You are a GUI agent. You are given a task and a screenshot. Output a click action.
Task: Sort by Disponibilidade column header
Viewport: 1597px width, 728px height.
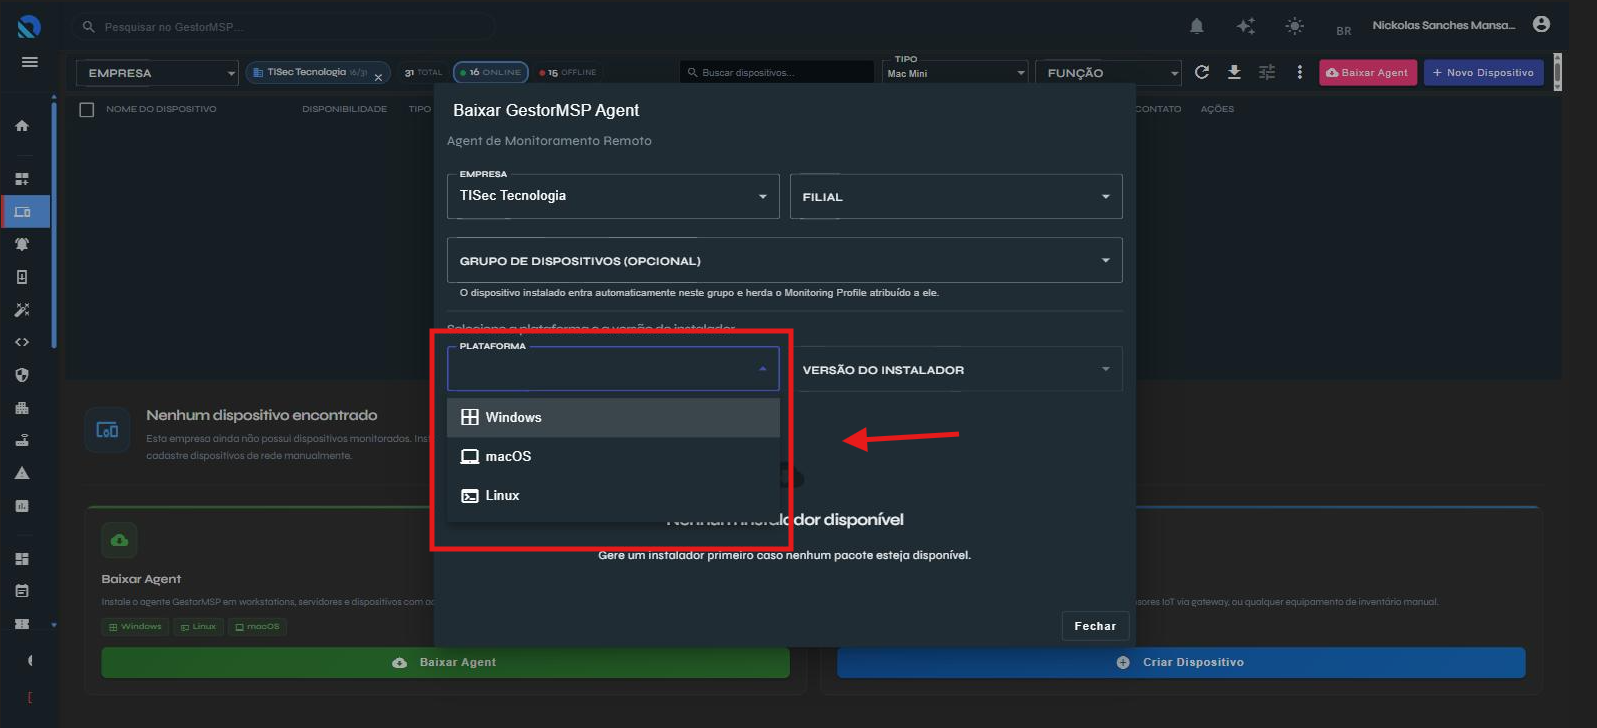tap(344, 109)
